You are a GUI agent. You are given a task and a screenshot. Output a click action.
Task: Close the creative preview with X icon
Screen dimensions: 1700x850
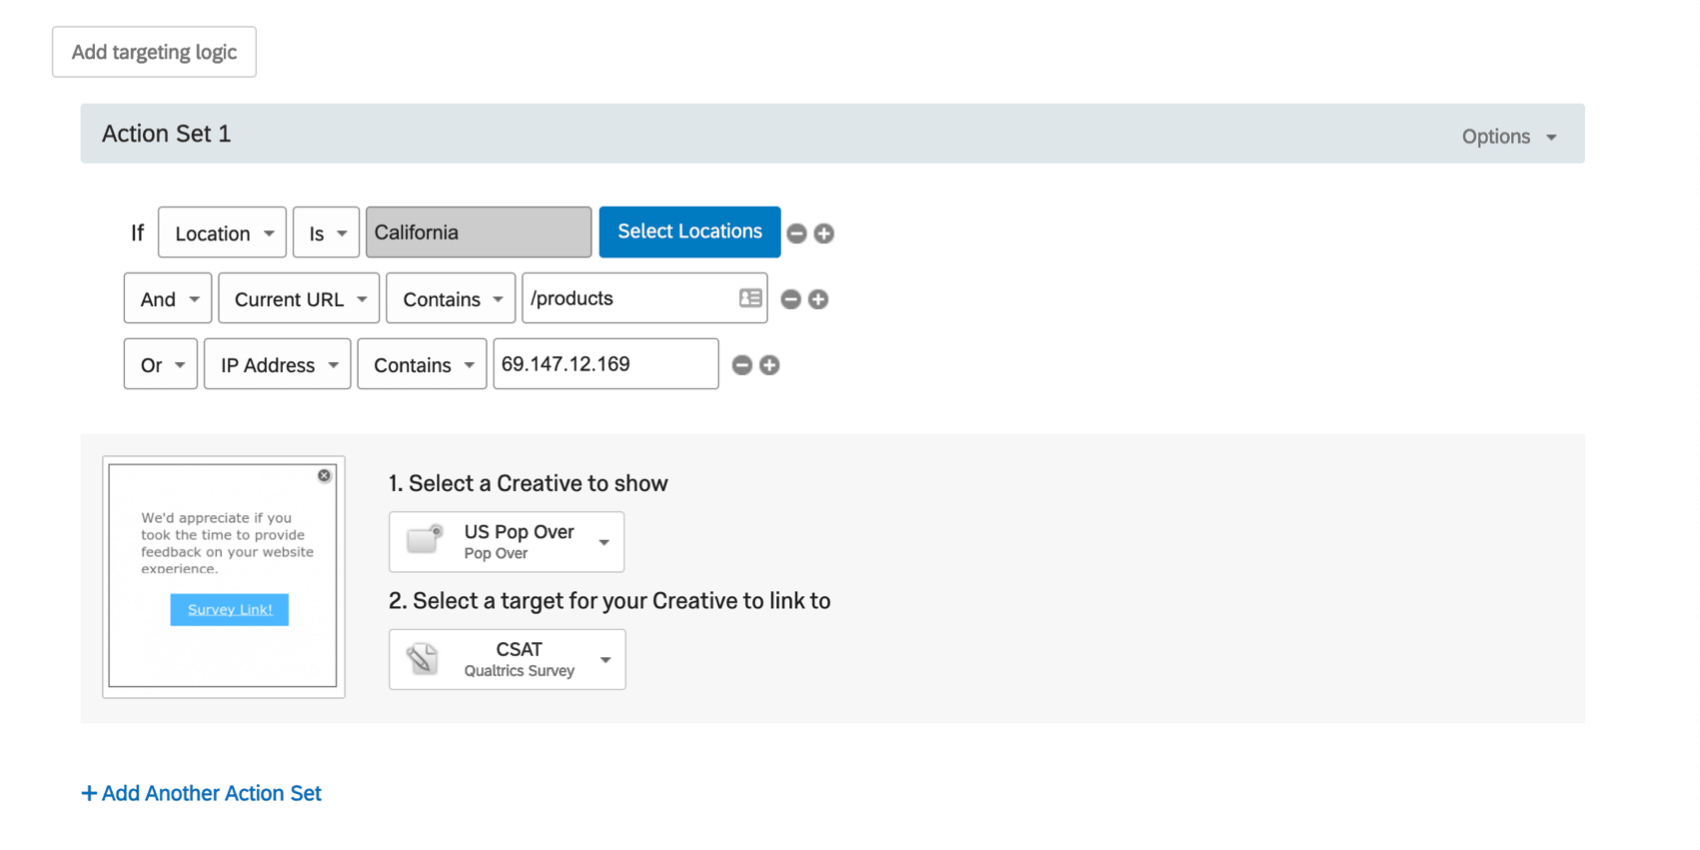324,476
